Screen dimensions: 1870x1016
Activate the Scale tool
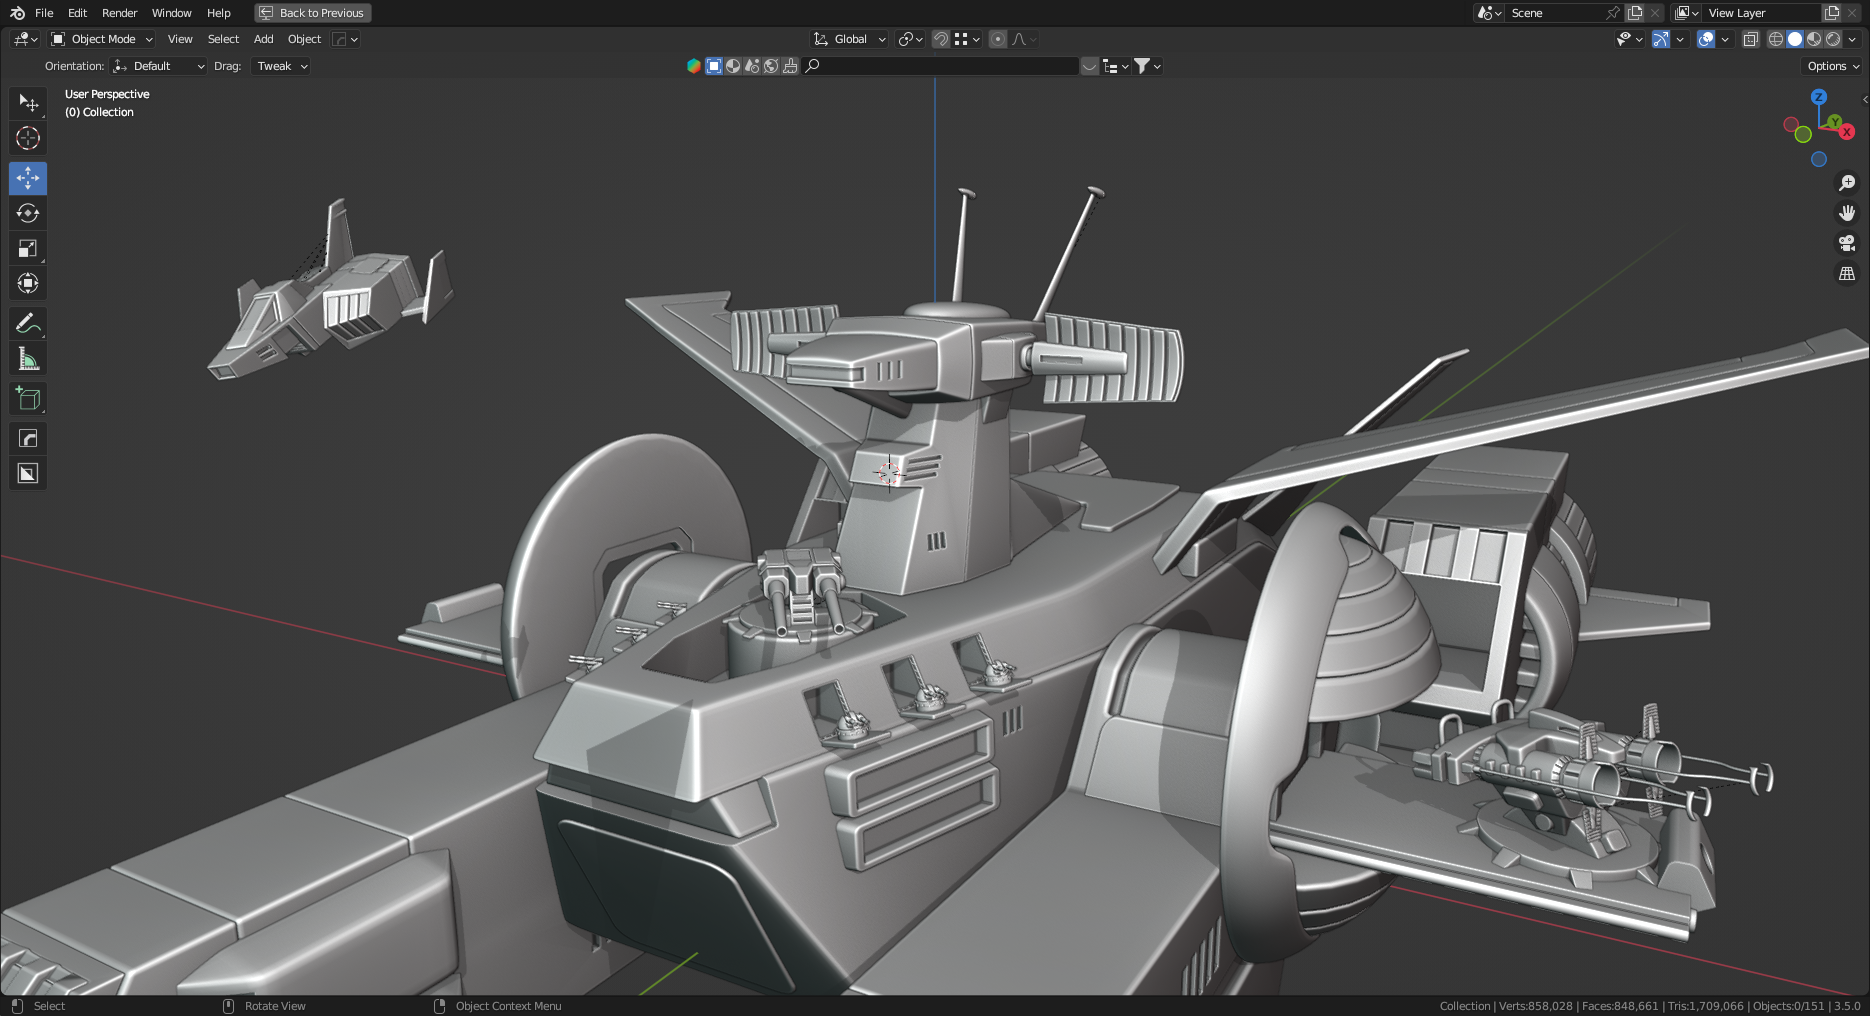click(x=28, y=248)
